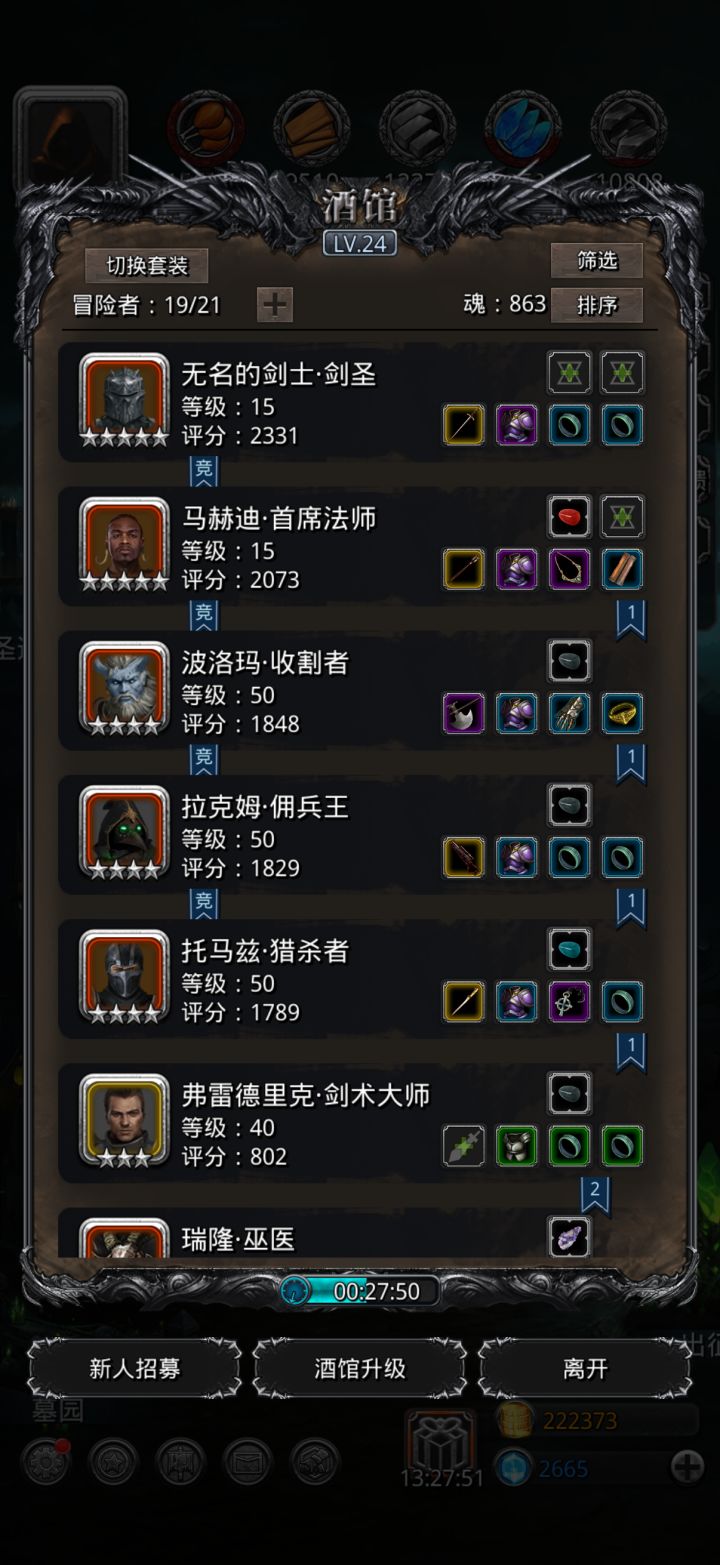The height and width of the screenshot is (1565, 720).
Task: Click the 新人招募 button
Action: tap(135, 1368)
